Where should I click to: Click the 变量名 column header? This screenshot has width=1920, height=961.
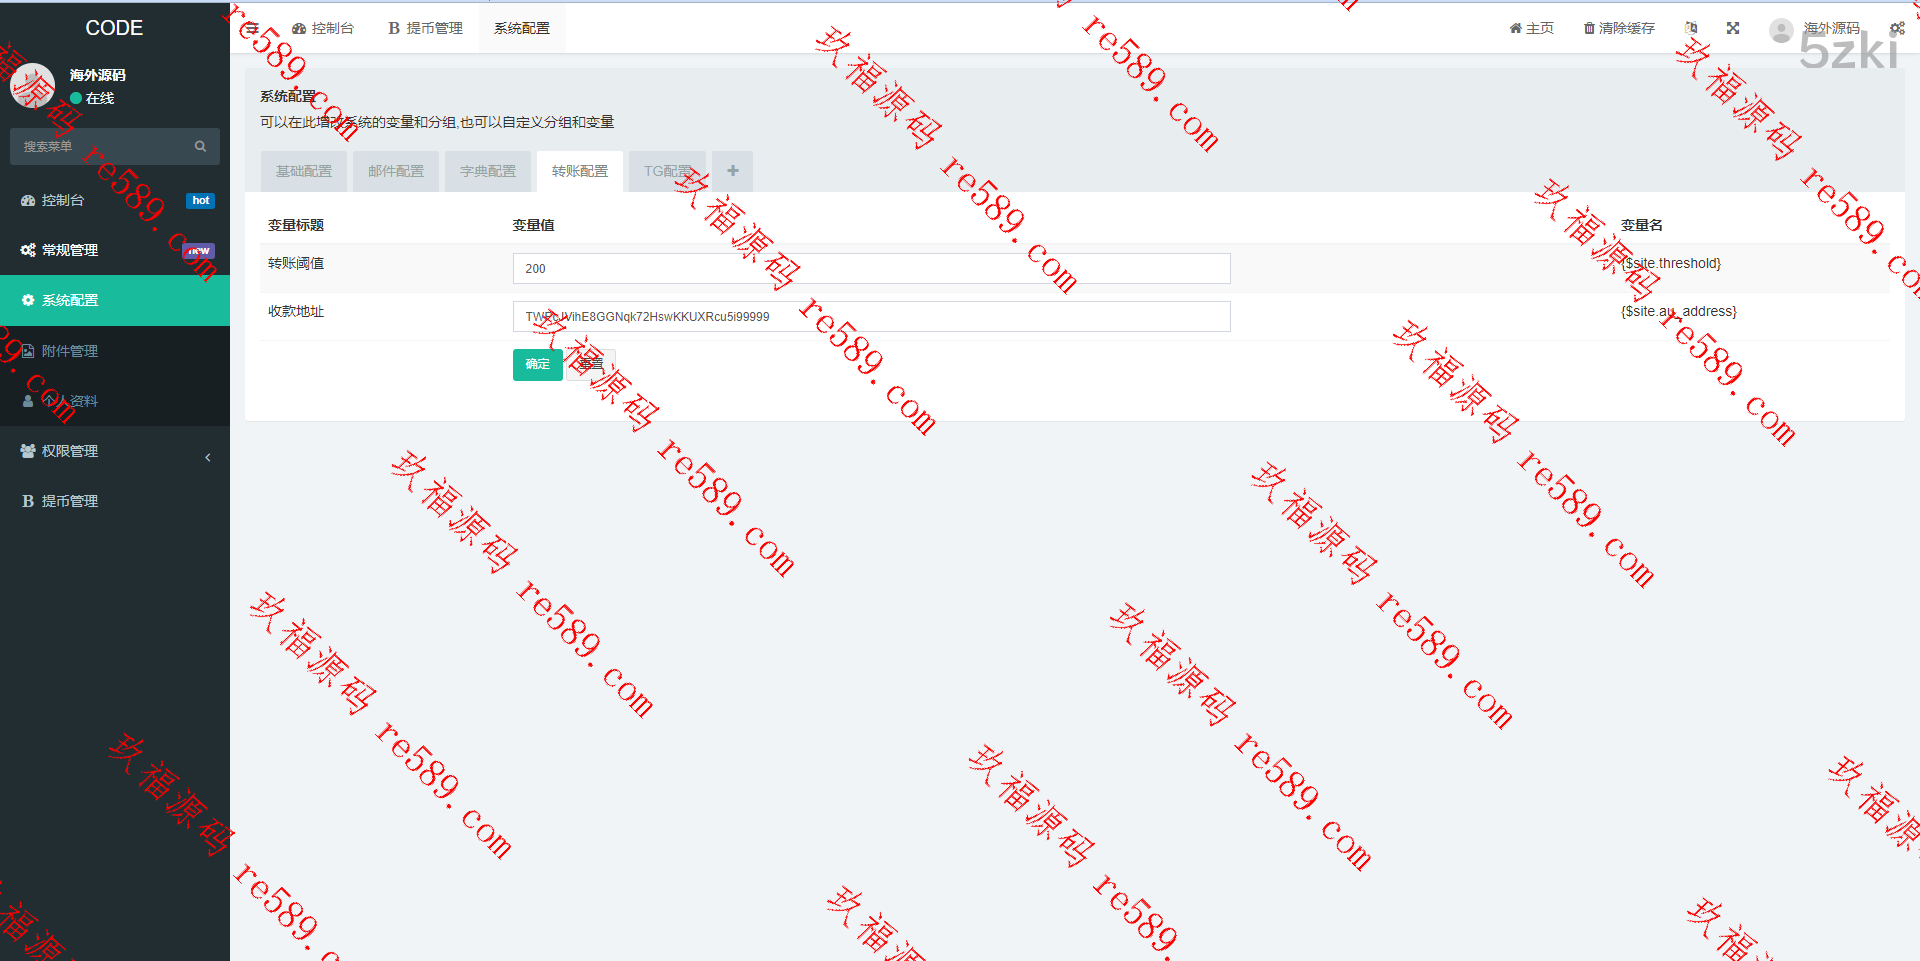click(x=1642, y=225)
